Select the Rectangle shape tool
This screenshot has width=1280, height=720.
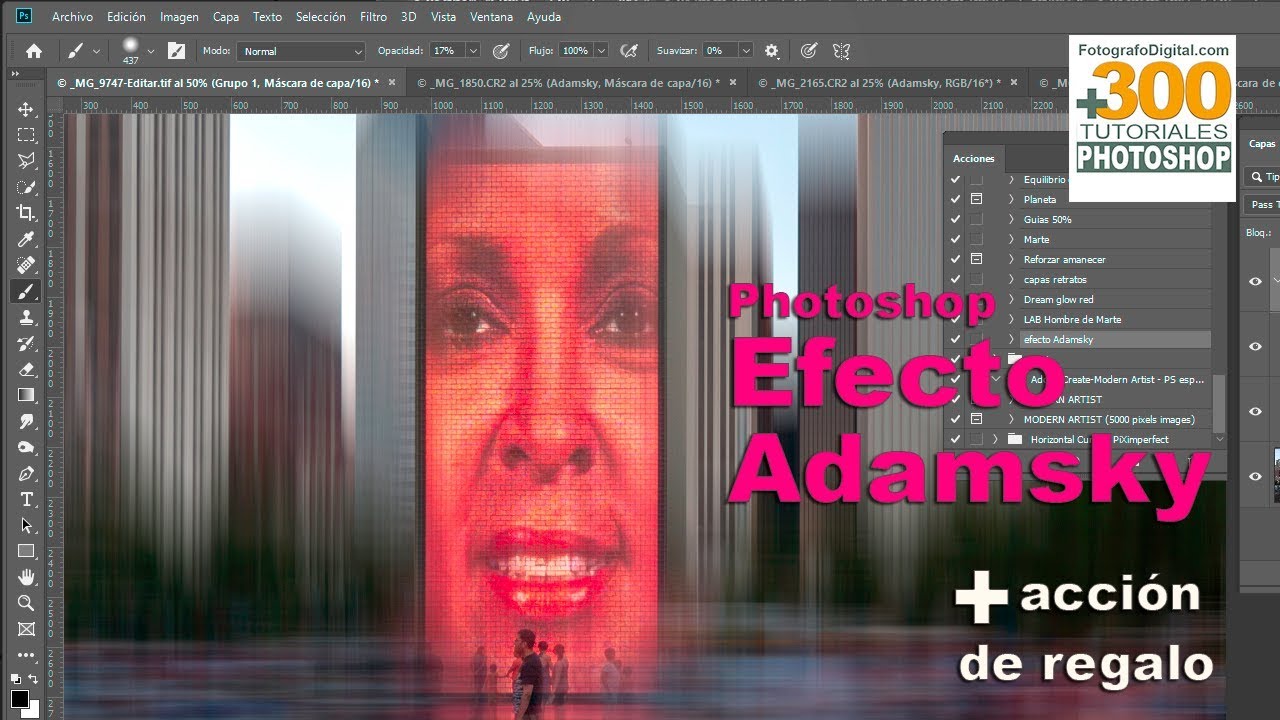(x=26, y=551)
